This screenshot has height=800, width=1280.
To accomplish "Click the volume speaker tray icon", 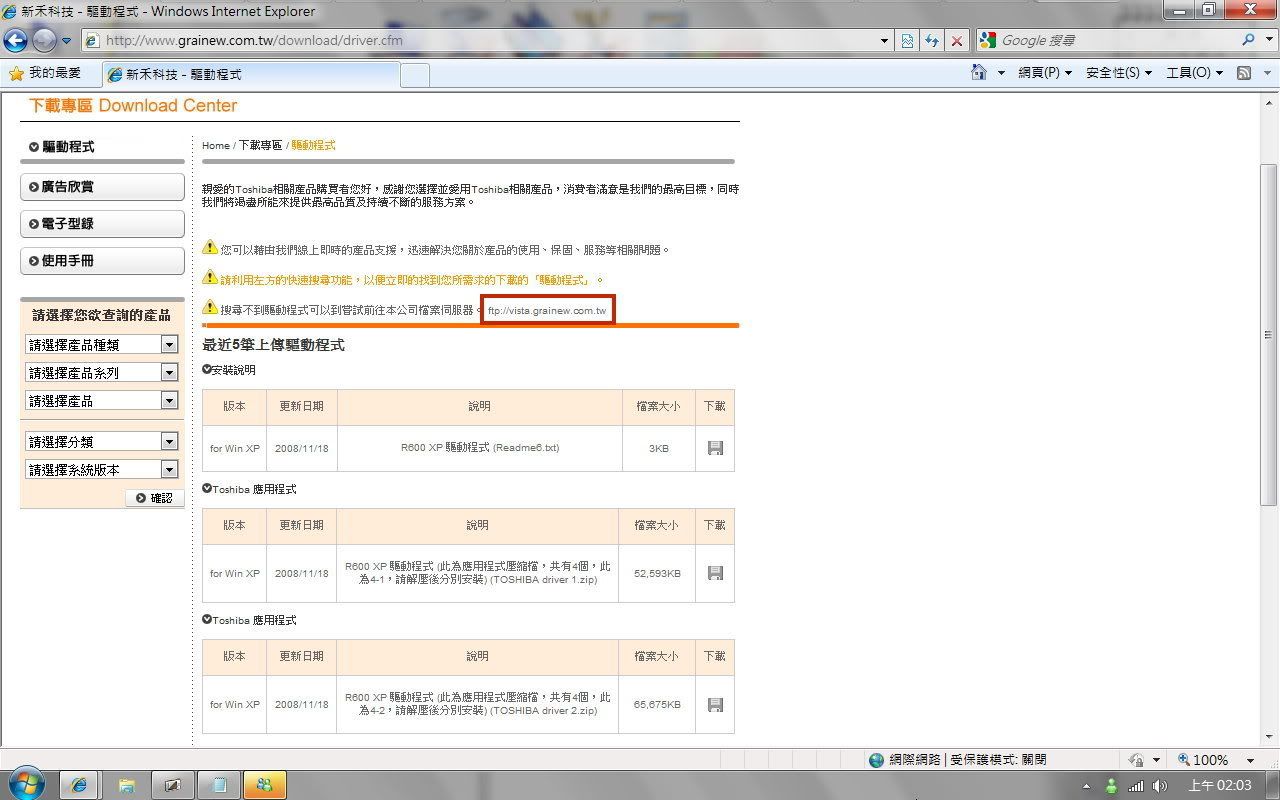I will click(1159, 786).
